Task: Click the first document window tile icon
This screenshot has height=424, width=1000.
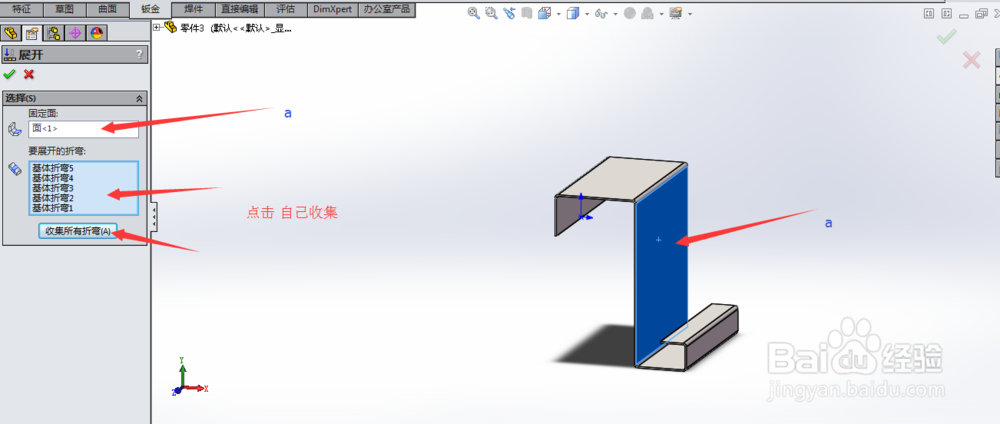Action: pos(929,13)
